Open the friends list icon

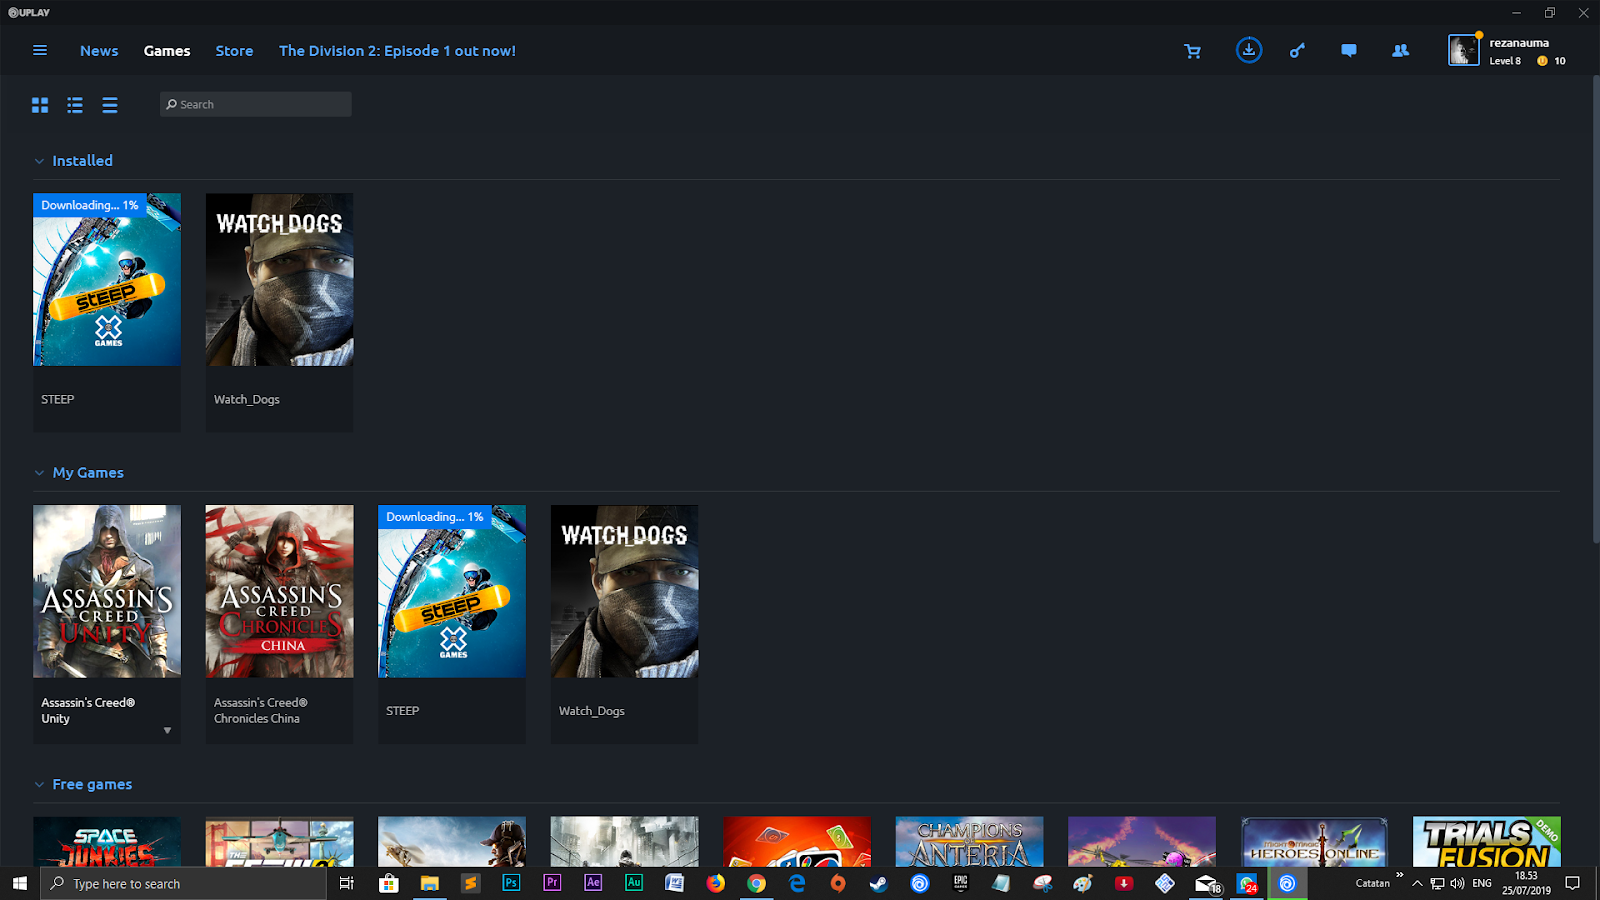tap(1400, 49)
